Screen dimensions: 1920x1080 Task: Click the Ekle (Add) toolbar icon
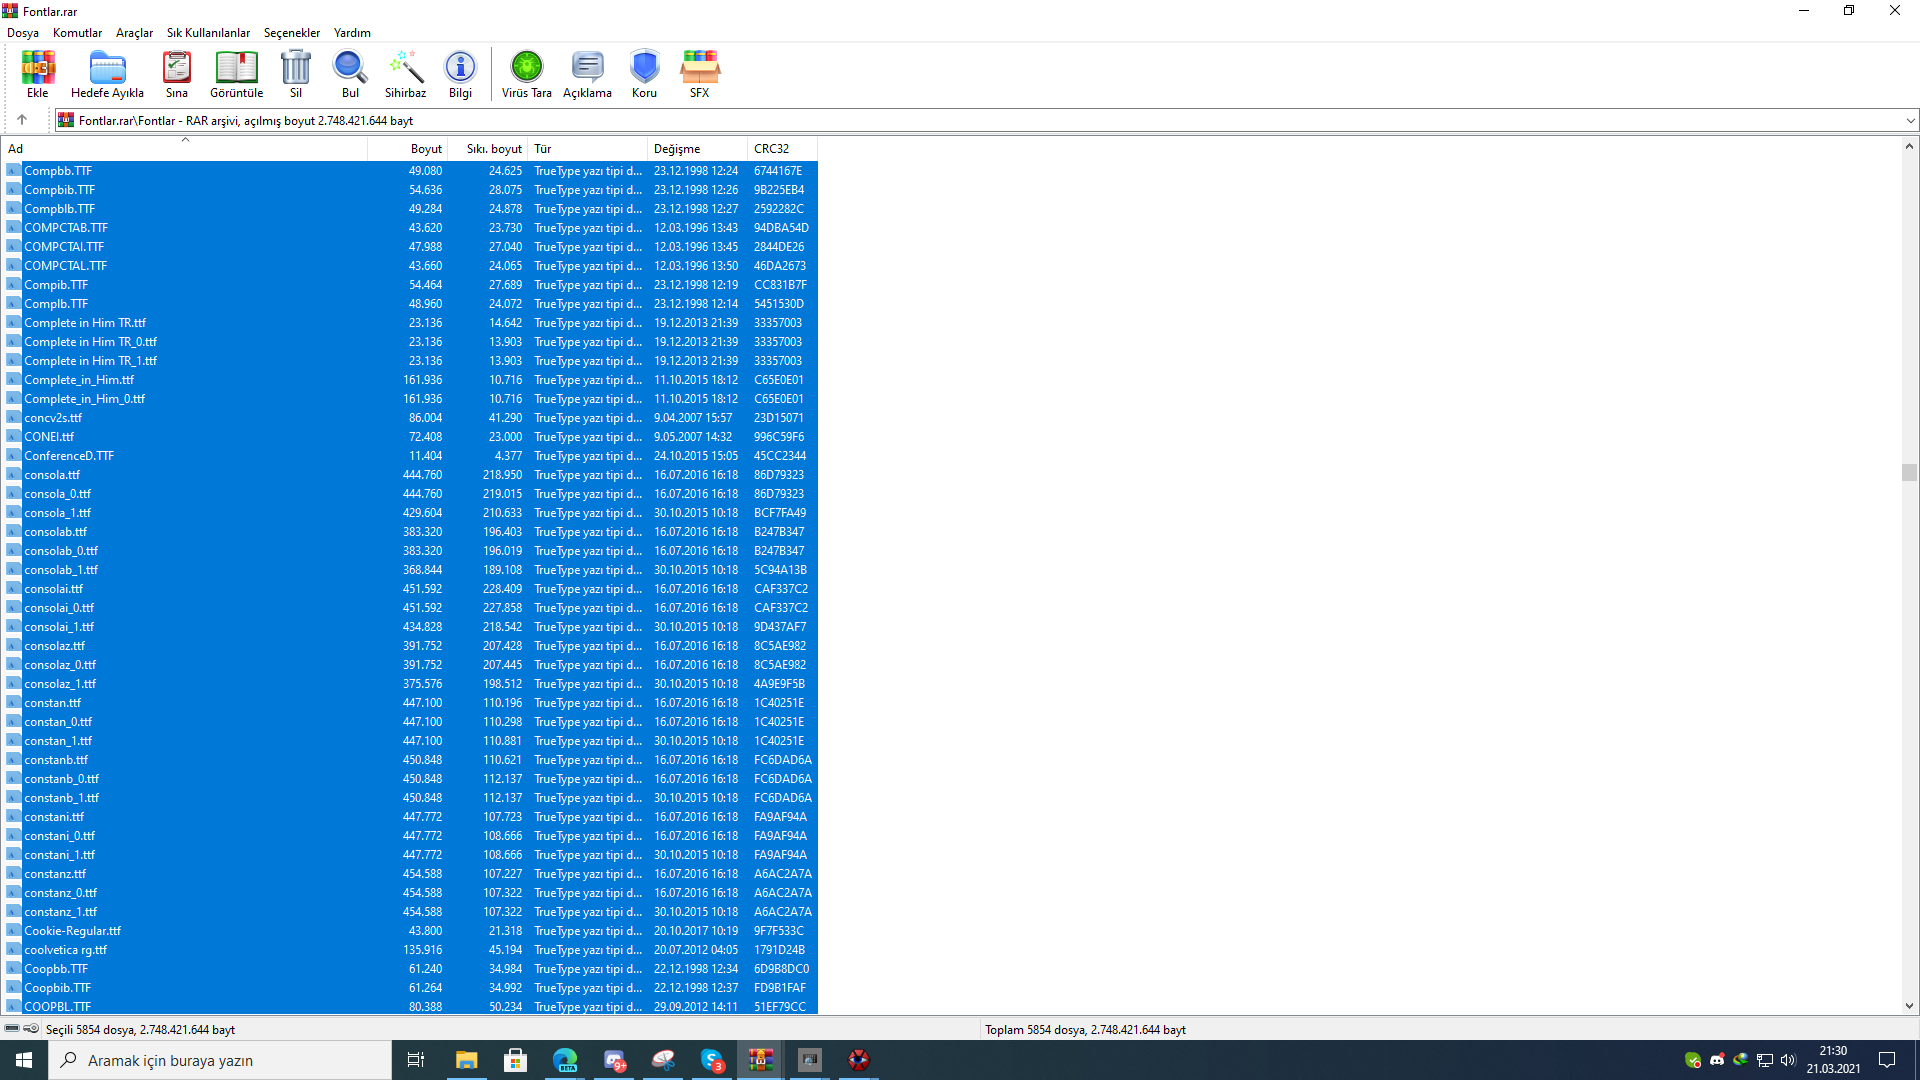pos(38,74)
